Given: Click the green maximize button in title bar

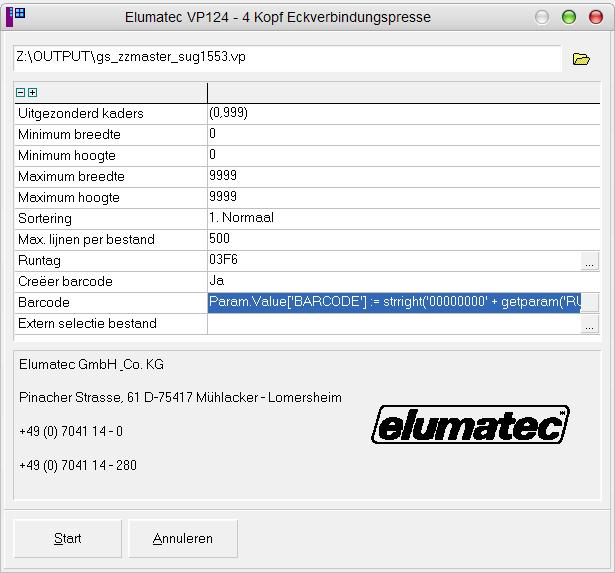Looking at the screenshot, I should pyautogui.click(x=569, y=17).
